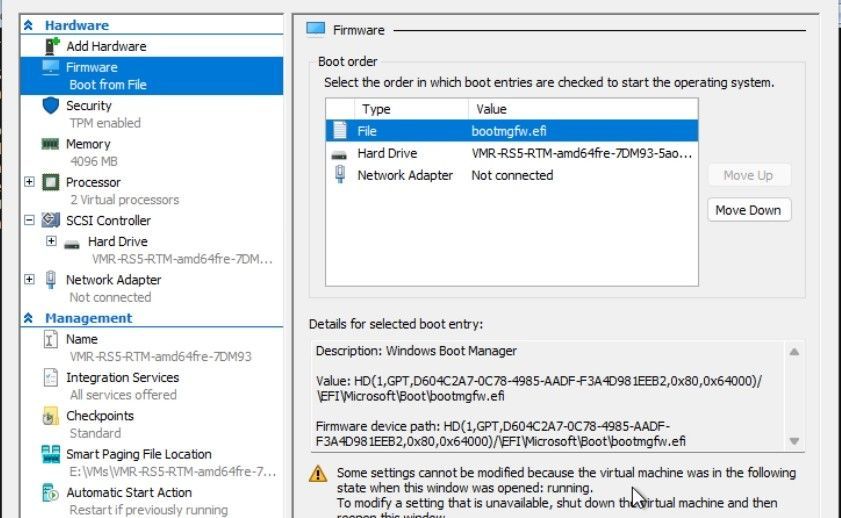
Task: Select Network Adapter boot entry row
Action: tap(512, 175)
